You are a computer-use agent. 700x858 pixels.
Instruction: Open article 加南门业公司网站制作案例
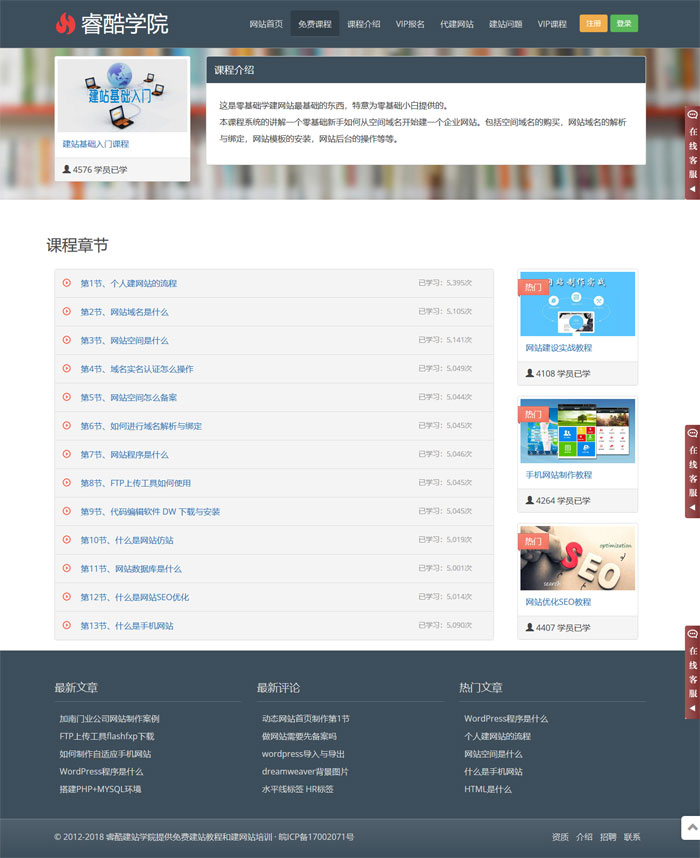click(x=109, y=718)
